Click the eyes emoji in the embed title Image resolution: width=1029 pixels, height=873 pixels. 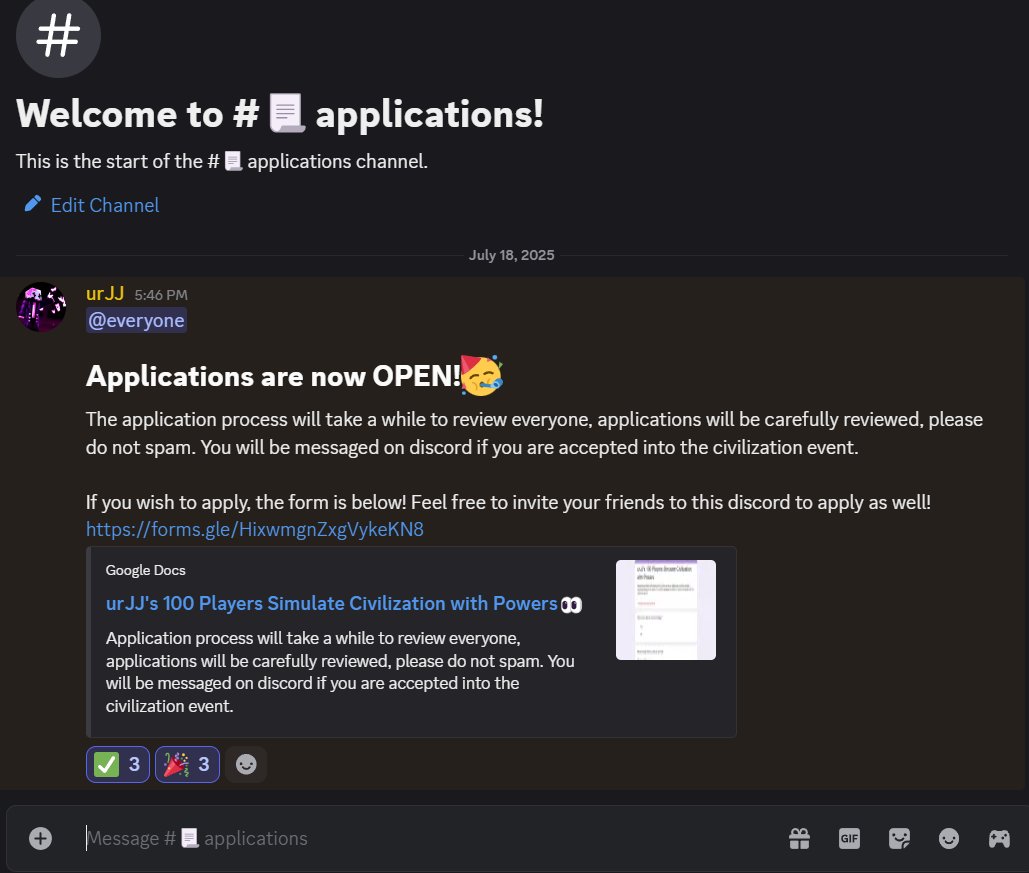coord(571,605)
